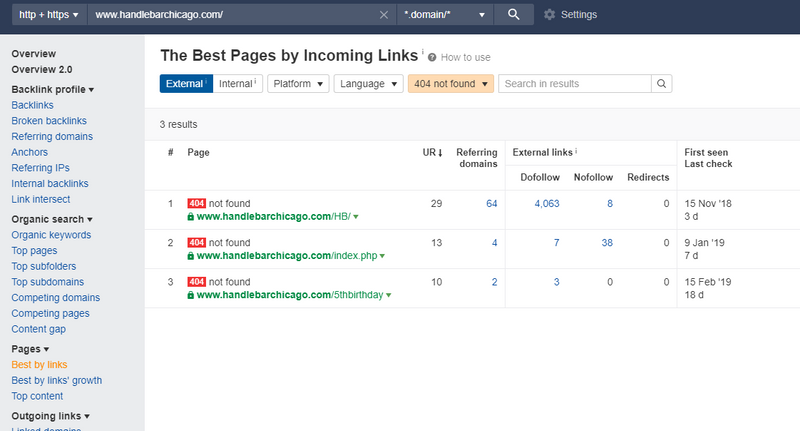800x431 pixels.
Task: Open Content gap report
Action: (x=39, y=329)
